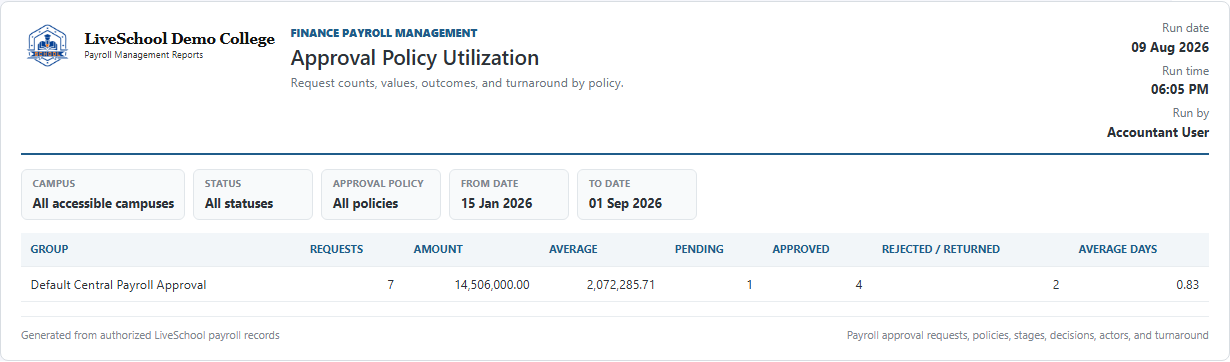Select the Approval Policy filter box

[381, 195]
